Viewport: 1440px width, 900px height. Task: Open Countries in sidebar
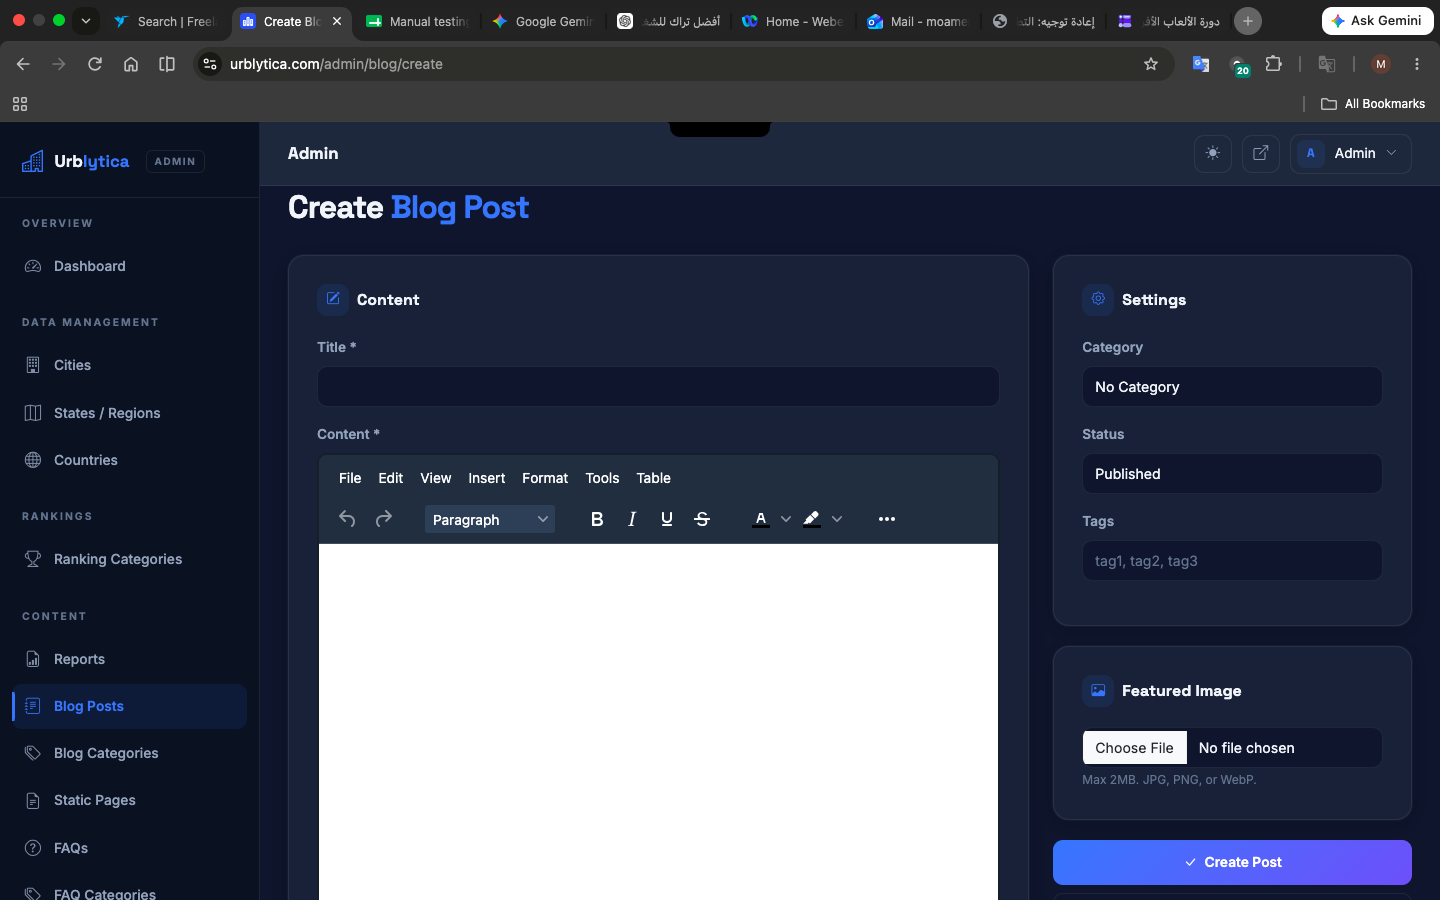129,460
